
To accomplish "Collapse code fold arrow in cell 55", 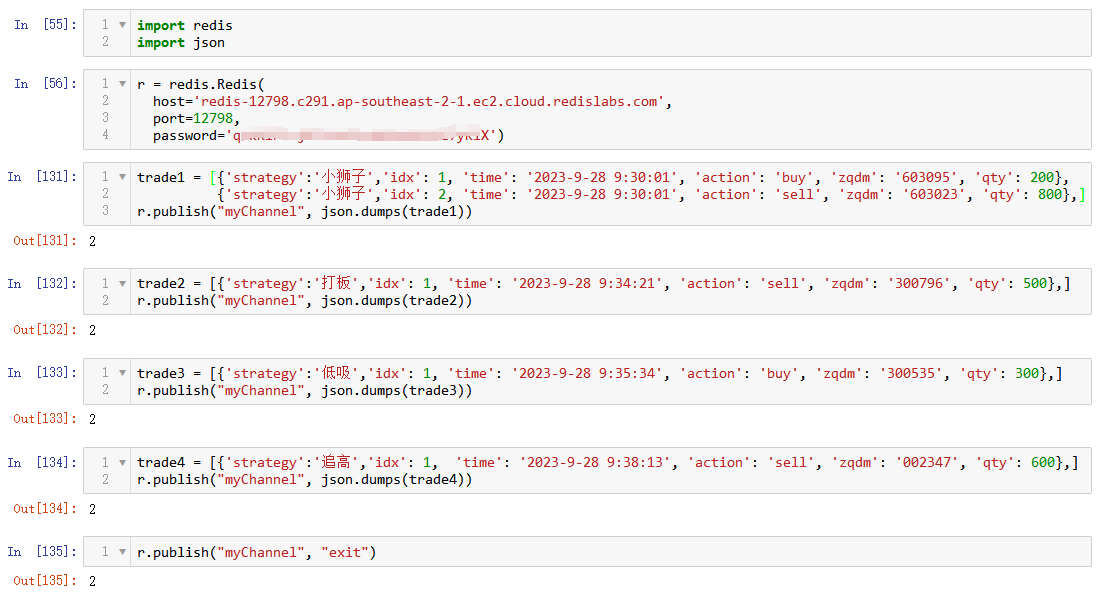I will 122,25.
